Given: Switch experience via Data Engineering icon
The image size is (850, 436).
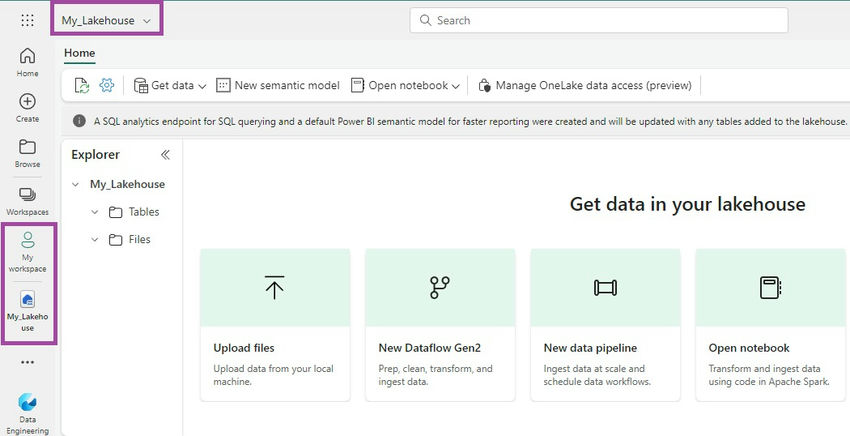Looking at the screenshot, I should coord(27,414).
